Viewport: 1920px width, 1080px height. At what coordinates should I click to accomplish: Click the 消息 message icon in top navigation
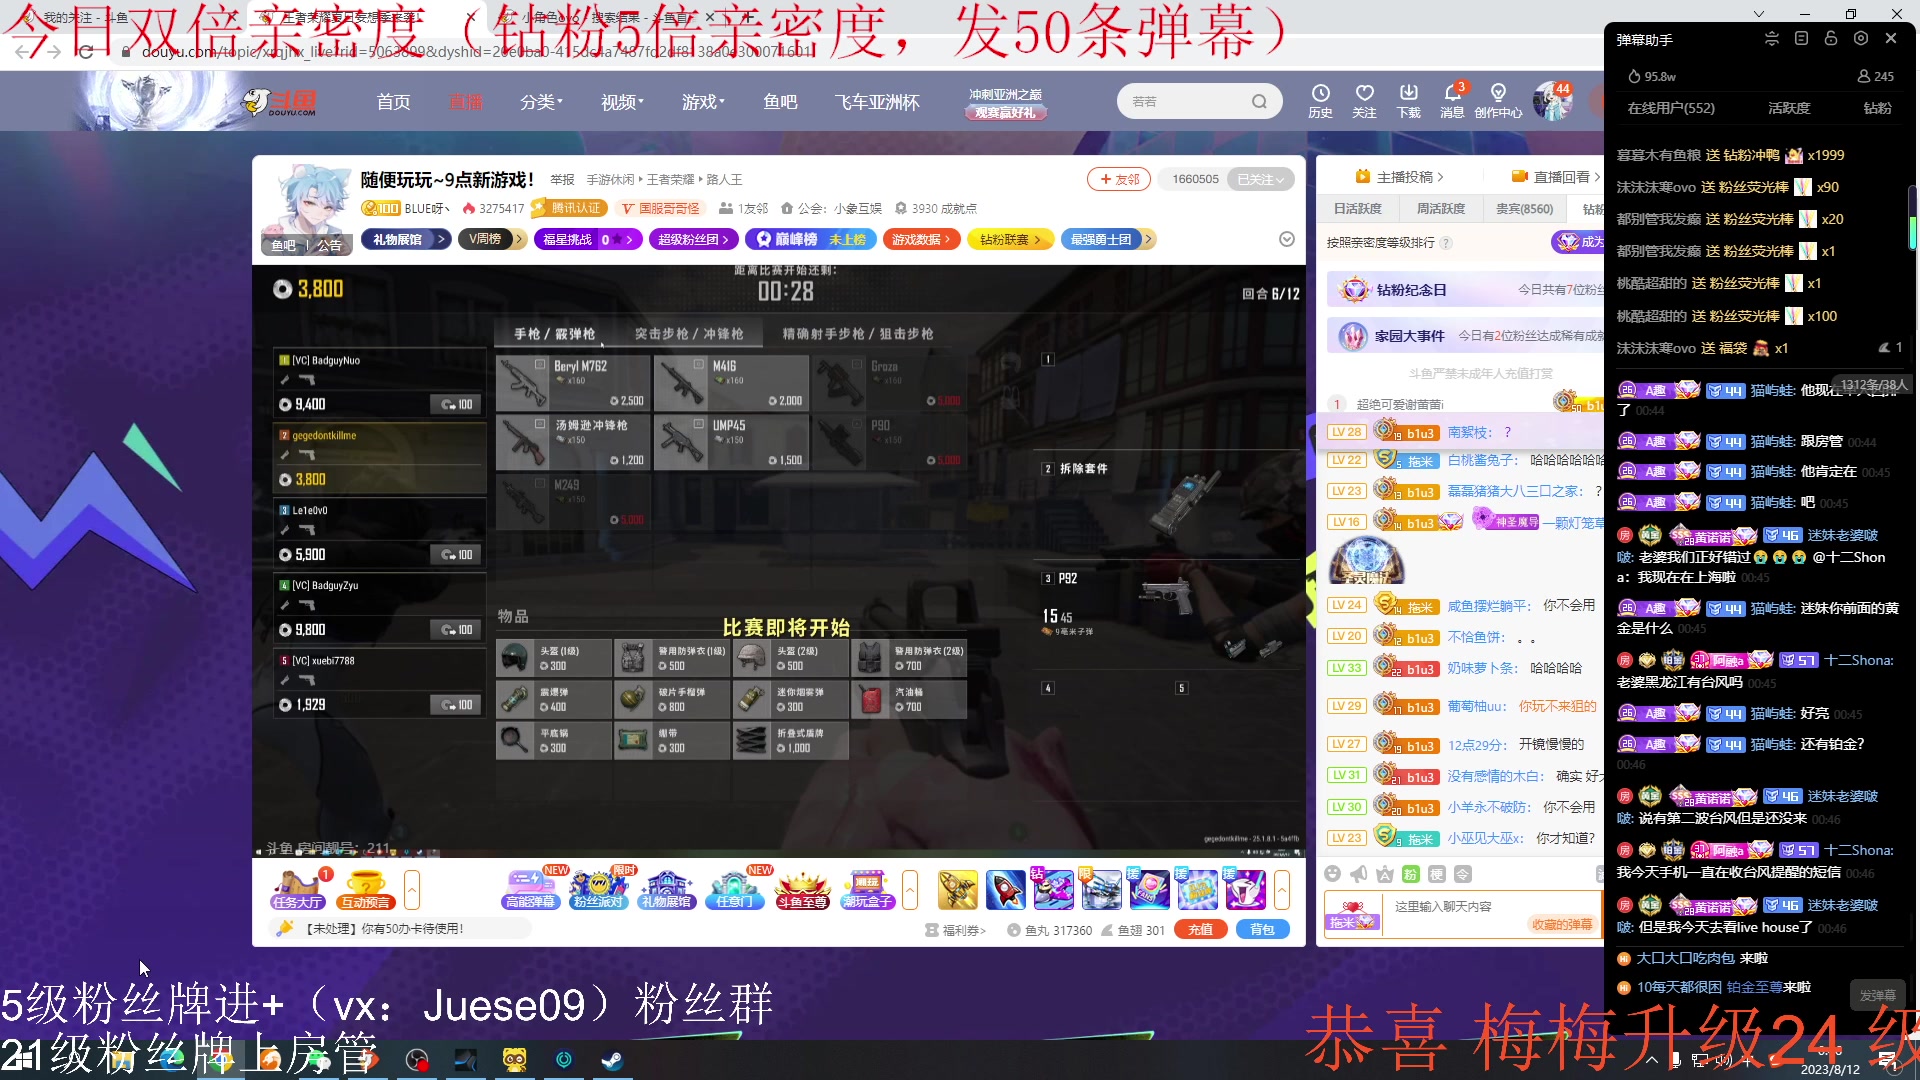click(x=1453, y=100)
